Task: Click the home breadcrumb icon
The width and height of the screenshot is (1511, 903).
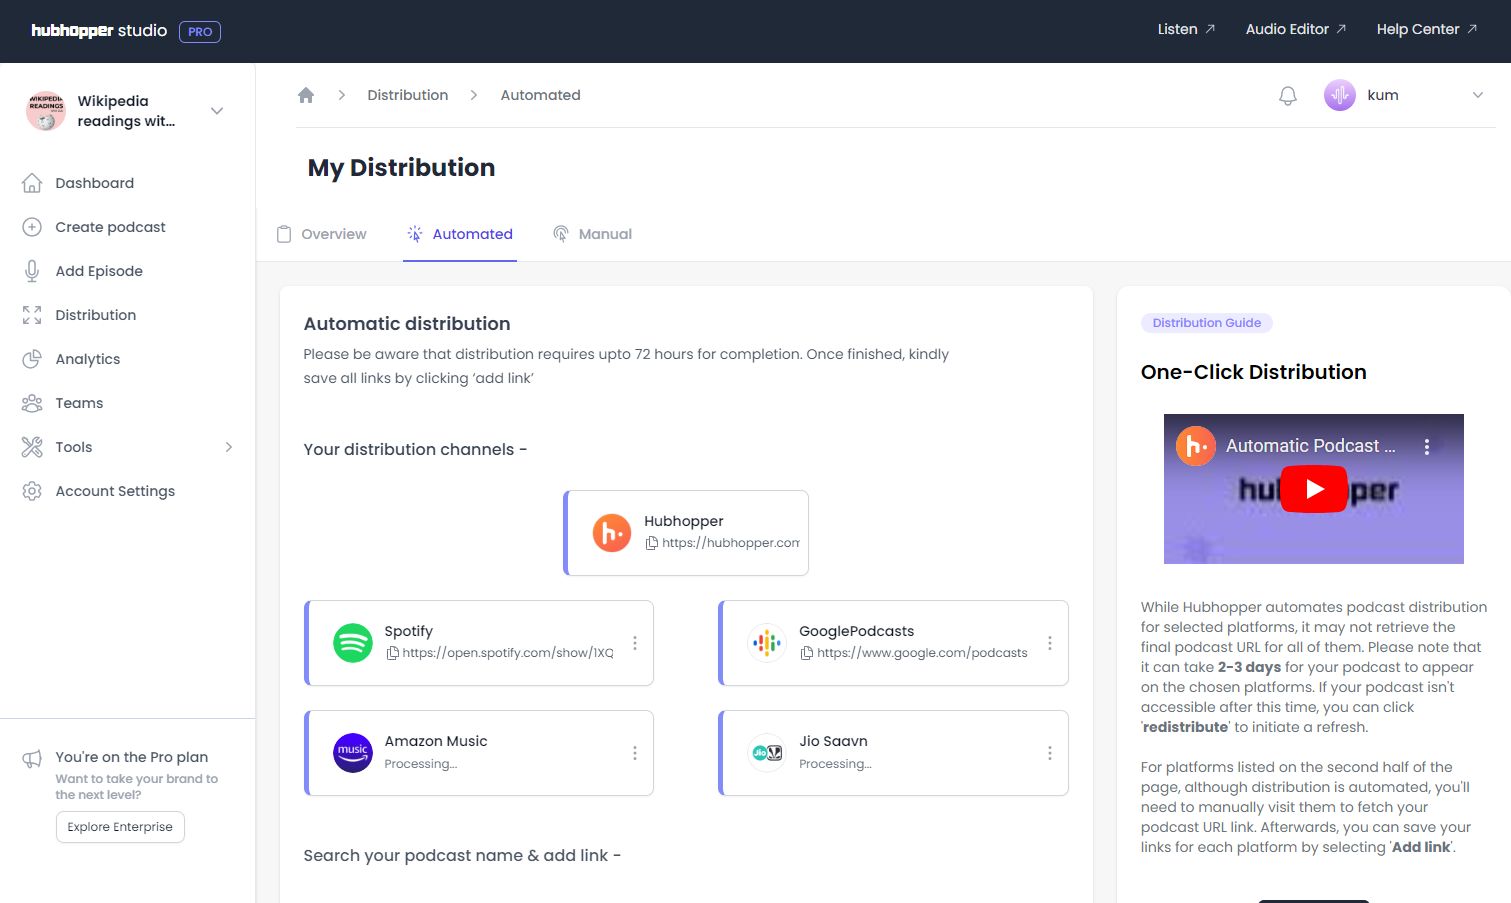Action: (306, 94)
